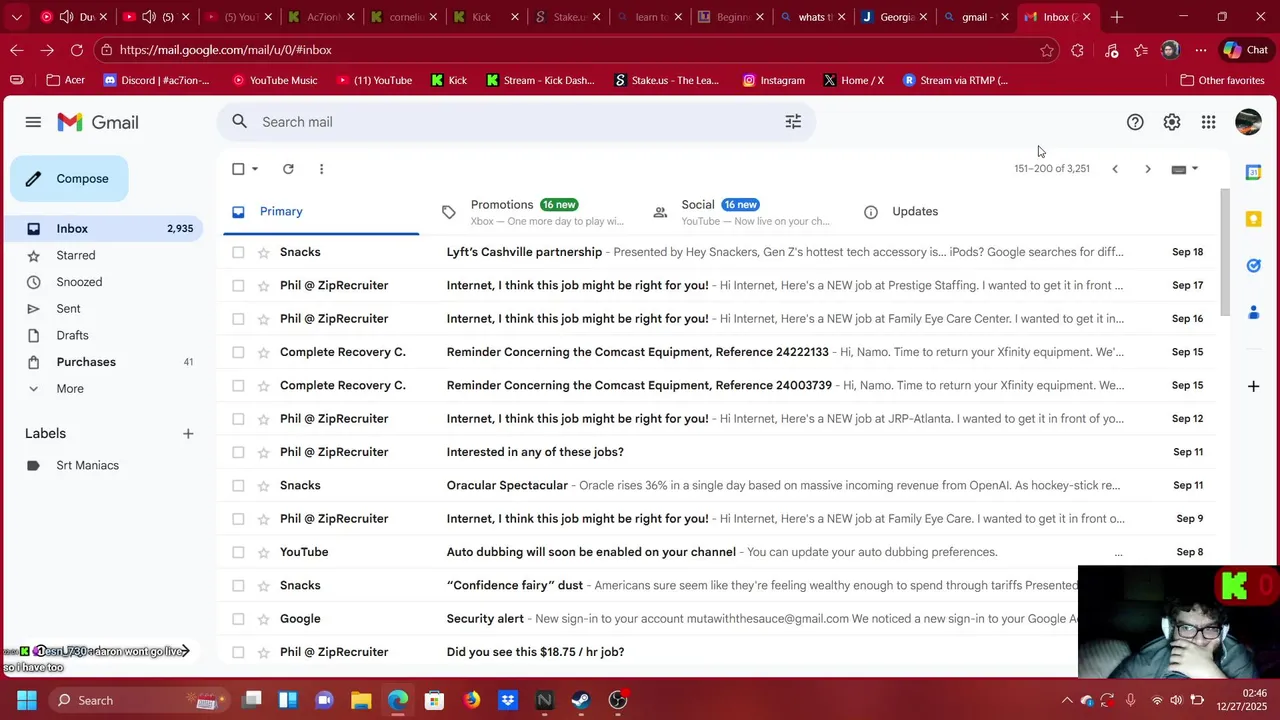This screenshot has height=720, width=1280.
Task: Go to older messages page
Action: coord(1148,169)
